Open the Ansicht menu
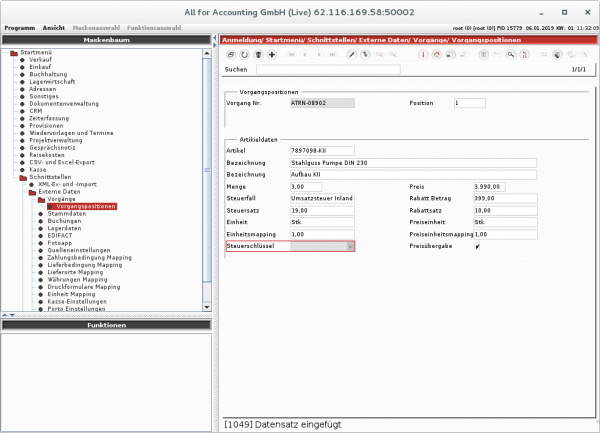600x433 pixels. [x=55, y=26]
